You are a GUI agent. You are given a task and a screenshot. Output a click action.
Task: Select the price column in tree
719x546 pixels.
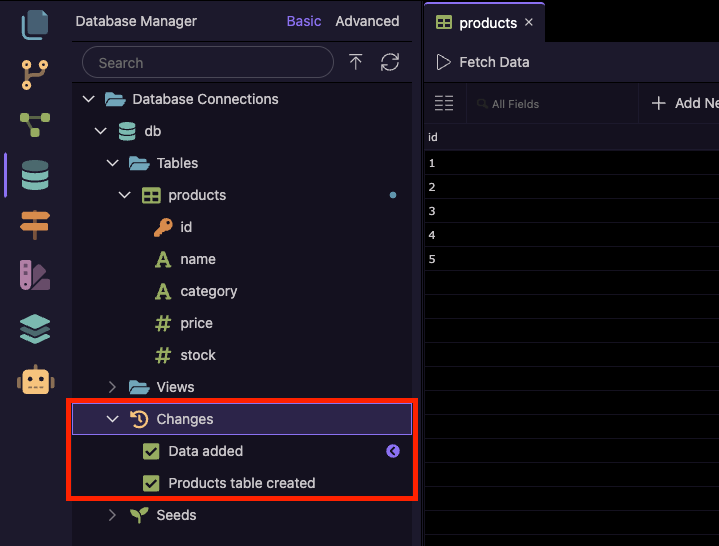pos(196,323)
